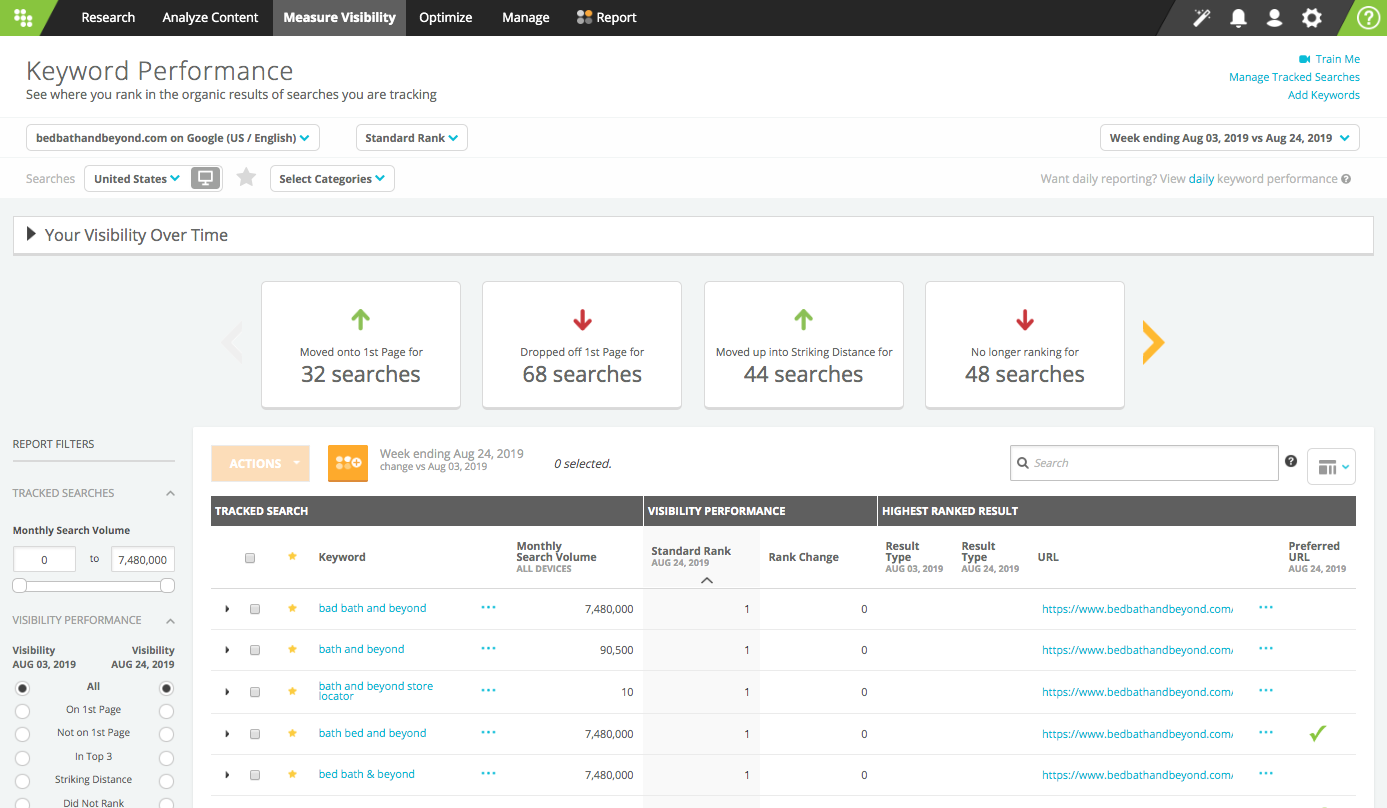1387x808 pixels.
Task: Open the Manage menu
Action: pyautogui.click(x=526, y=18)
